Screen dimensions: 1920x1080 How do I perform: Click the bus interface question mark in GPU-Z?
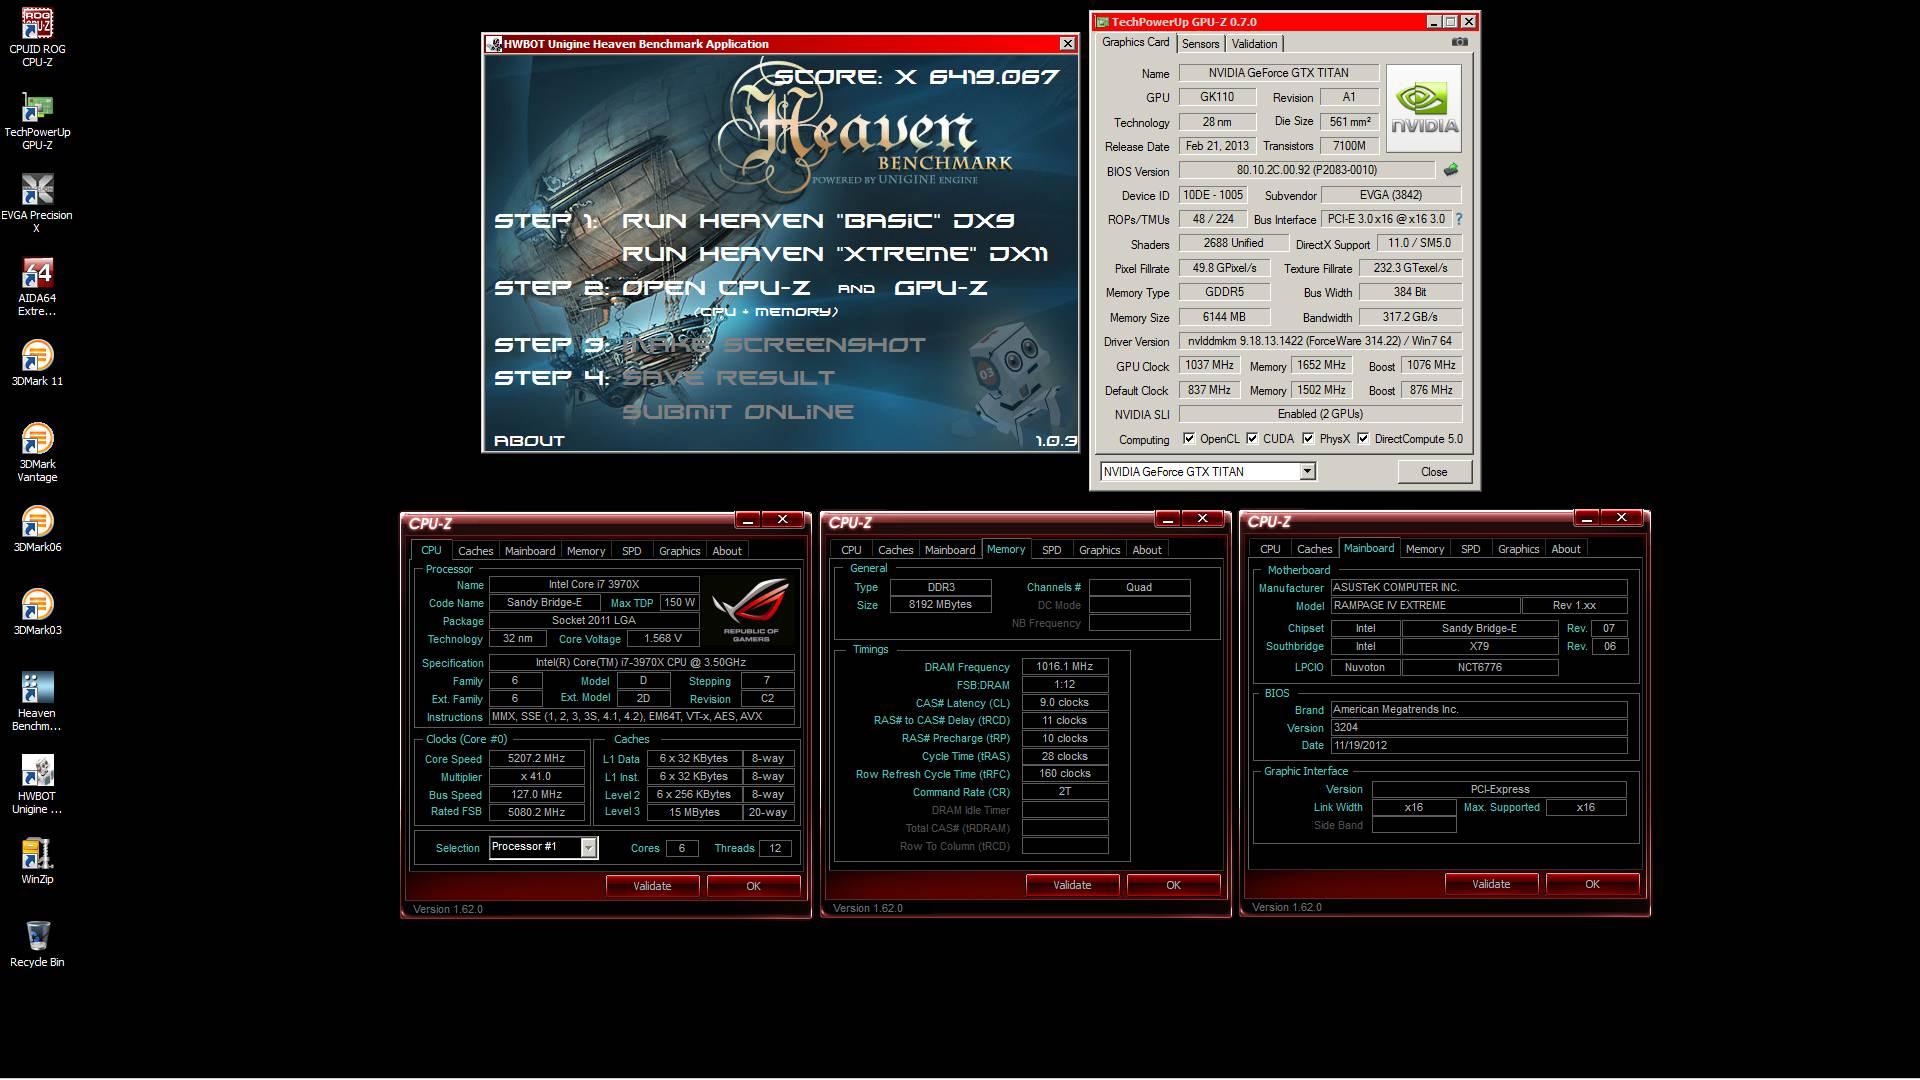click(1458, 219)
